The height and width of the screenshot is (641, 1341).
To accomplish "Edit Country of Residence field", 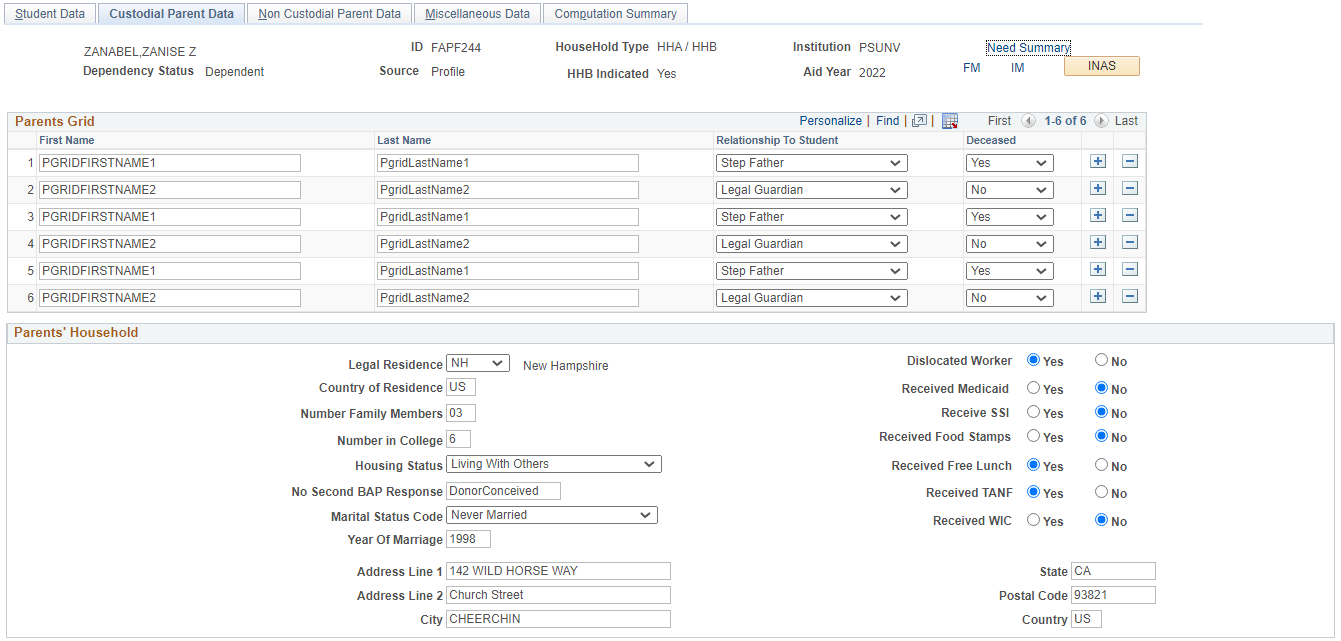I will point(461,387).
